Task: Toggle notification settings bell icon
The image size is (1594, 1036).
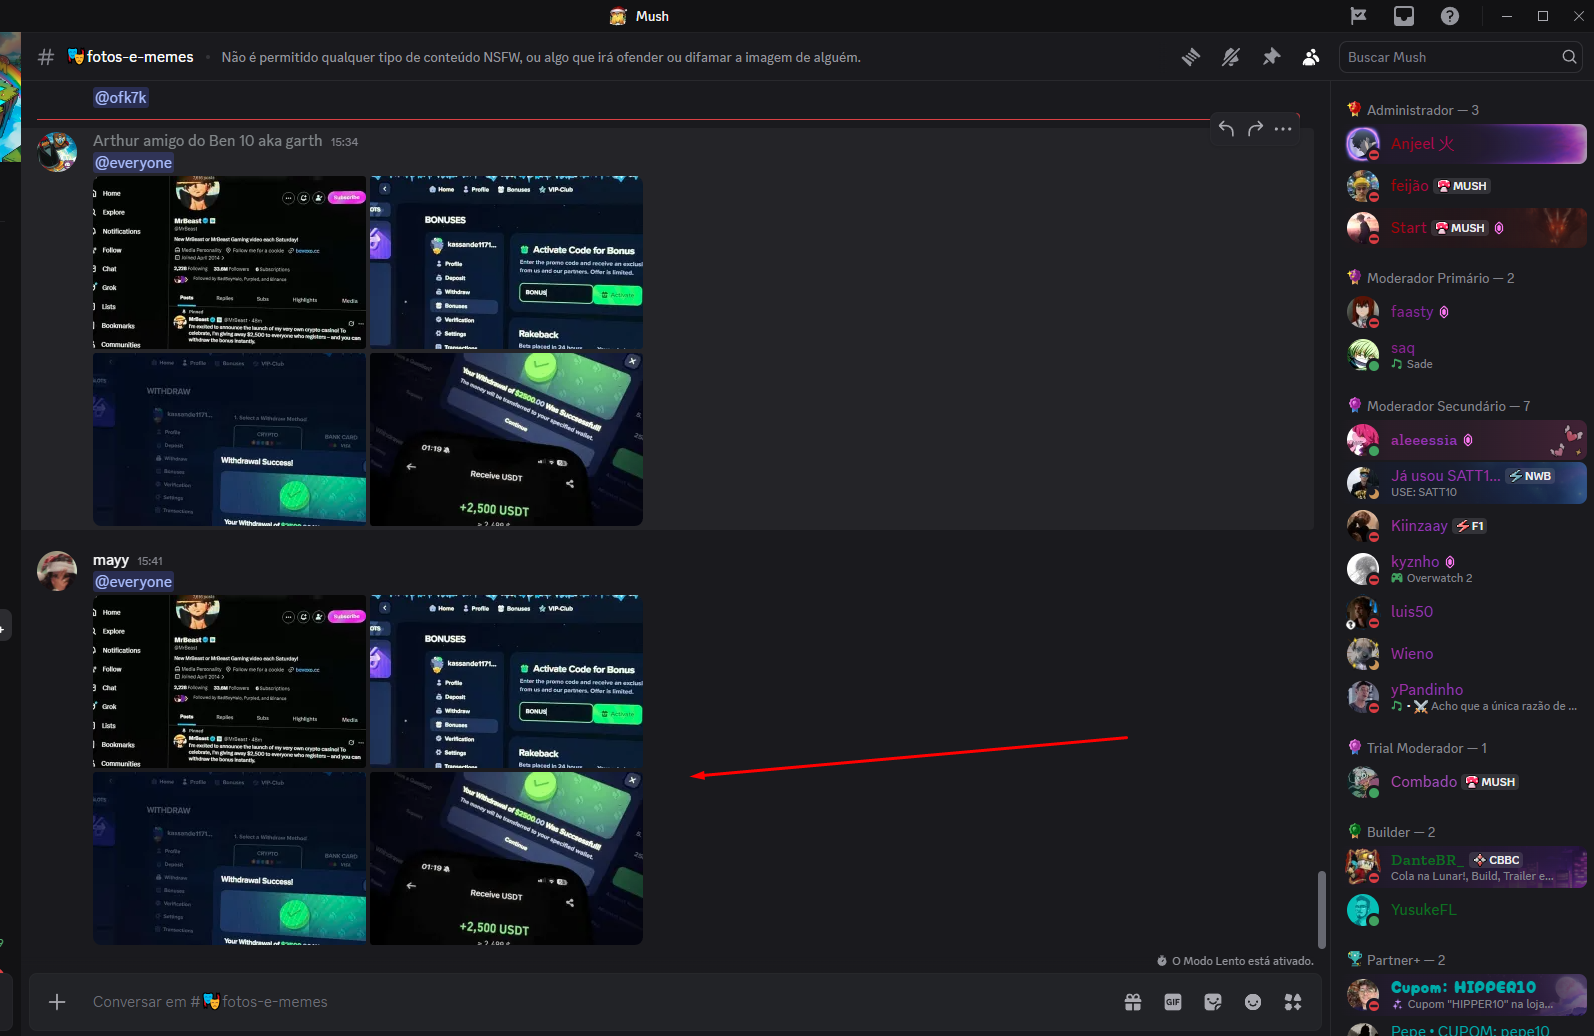Action: pos(1231,57)
